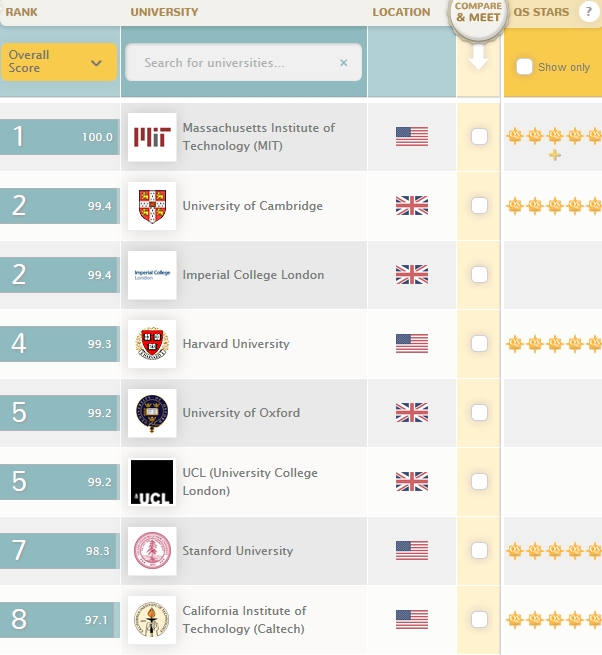This screenshot has height=655, width=602.
Task: Enable the Show only QS Stars checkbox
Action: (524, 67)
